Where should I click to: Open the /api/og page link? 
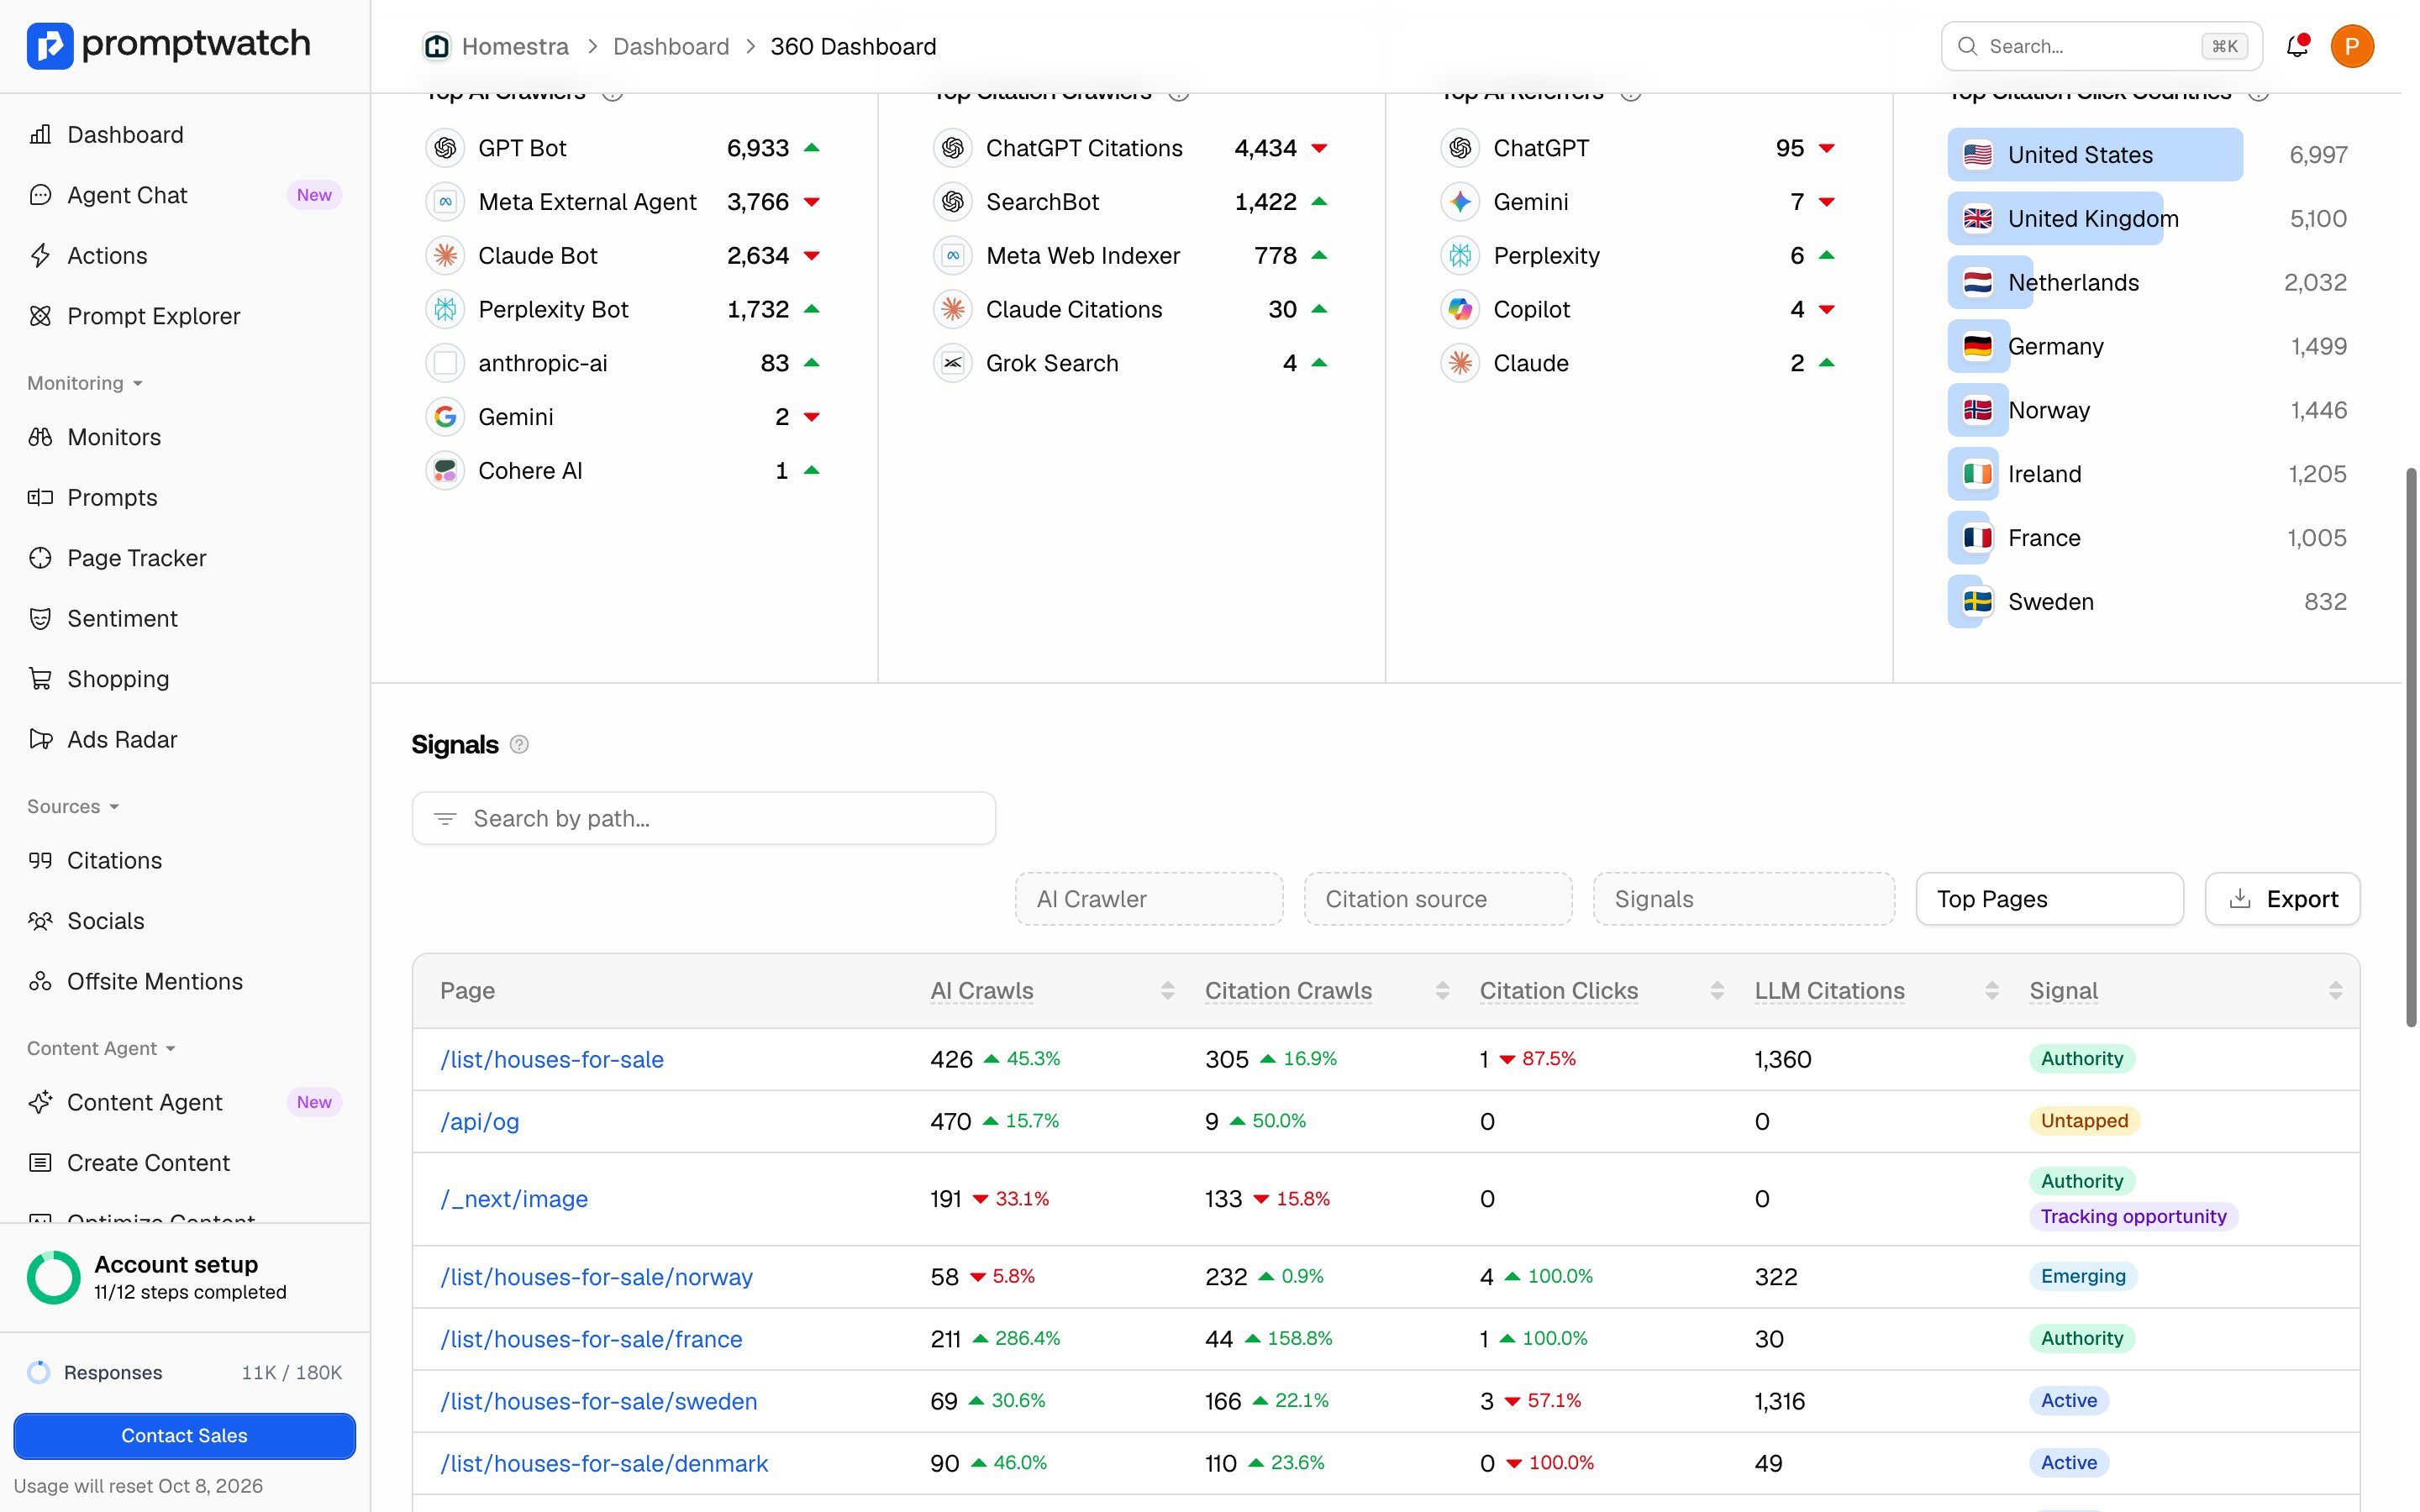[x=480, y=1121]
